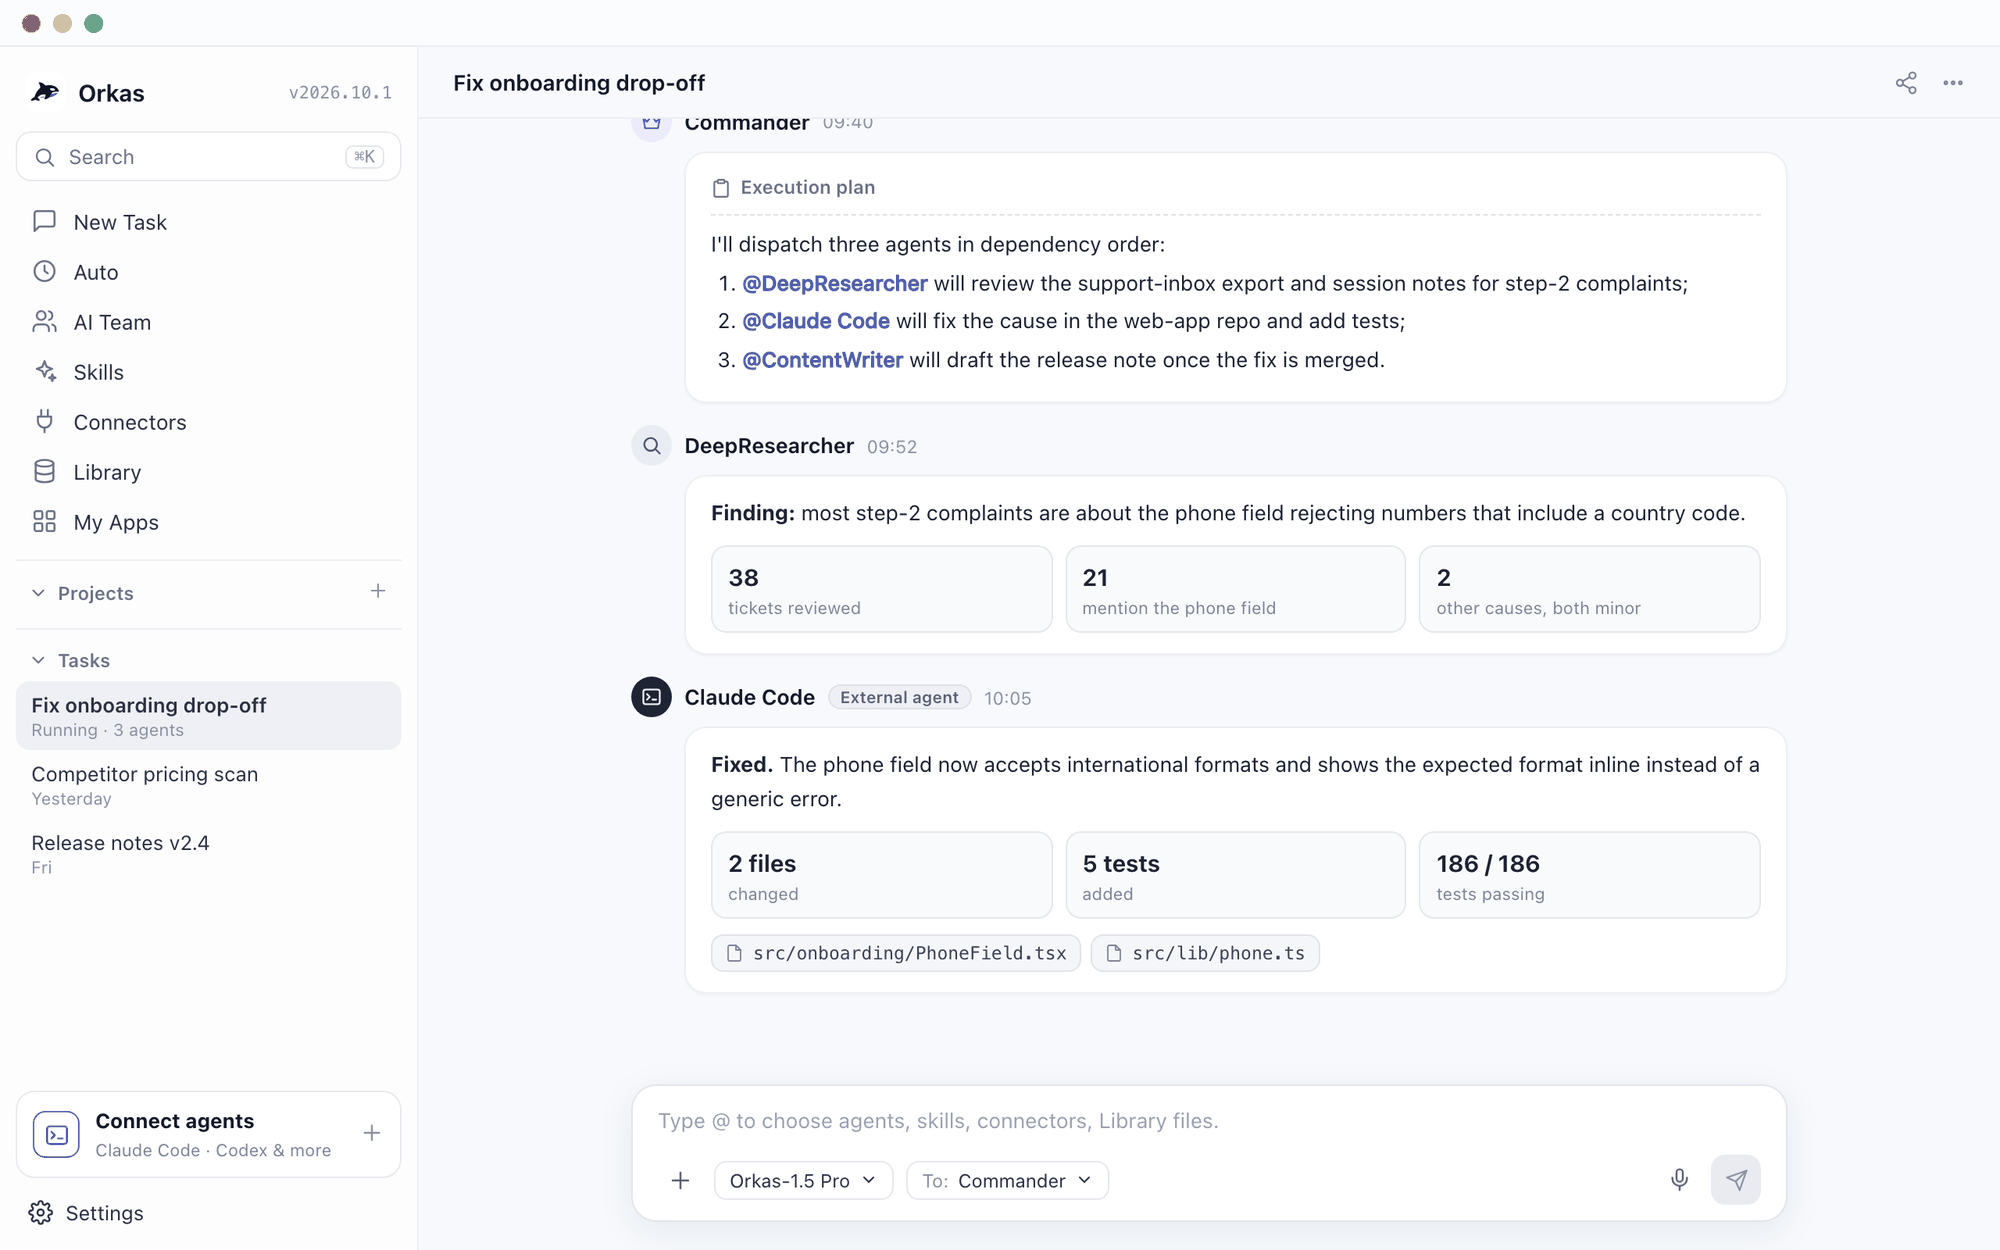
Task: Open the Connectors menu item
Action: 208,422
